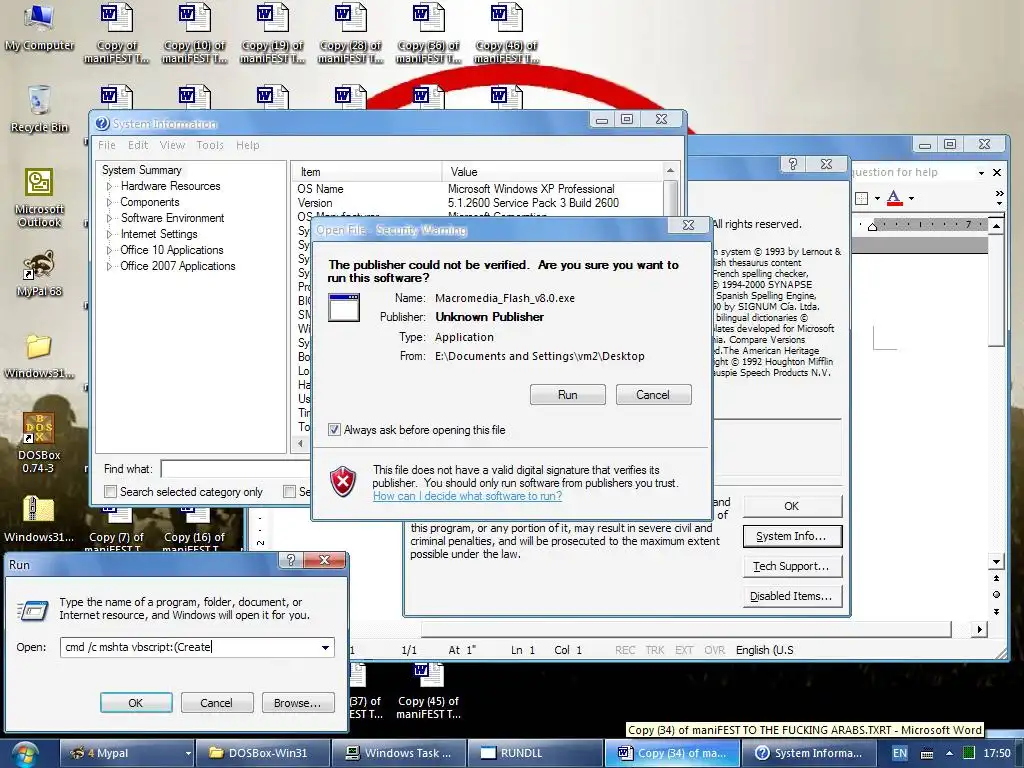This screenshot has width=1024, height=768.
Task: Click the green tray monitor icon
Action: coord(969,753)
